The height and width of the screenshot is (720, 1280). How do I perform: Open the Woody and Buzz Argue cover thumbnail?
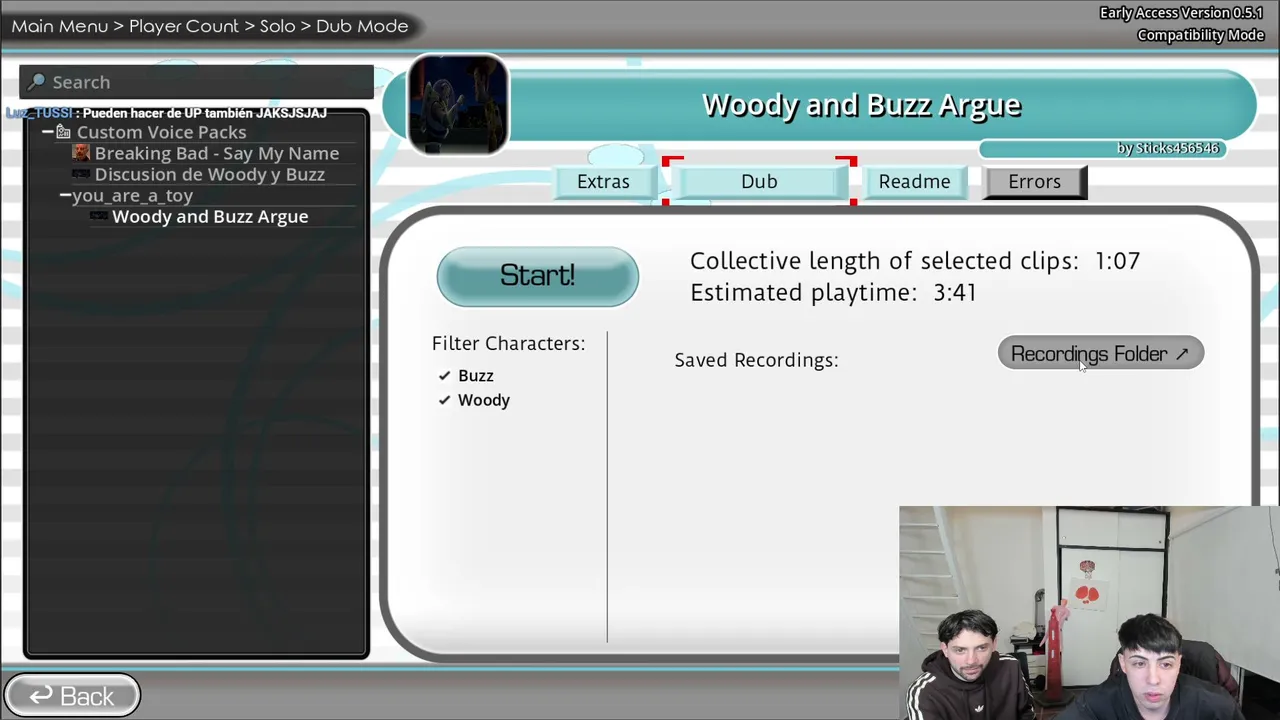click(x=458, y=105)
